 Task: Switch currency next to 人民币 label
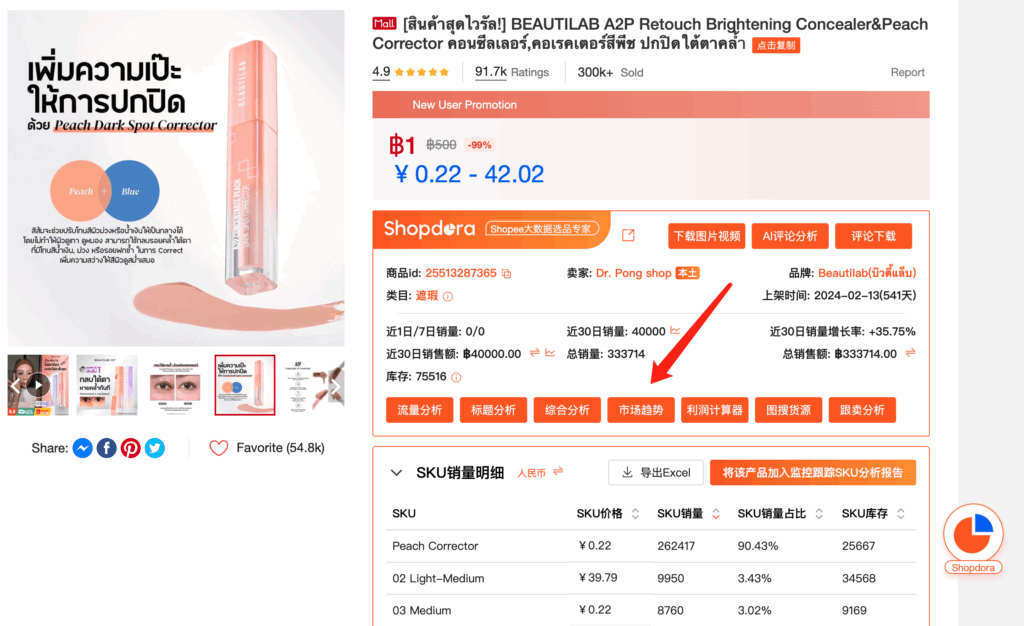(558, 471)
